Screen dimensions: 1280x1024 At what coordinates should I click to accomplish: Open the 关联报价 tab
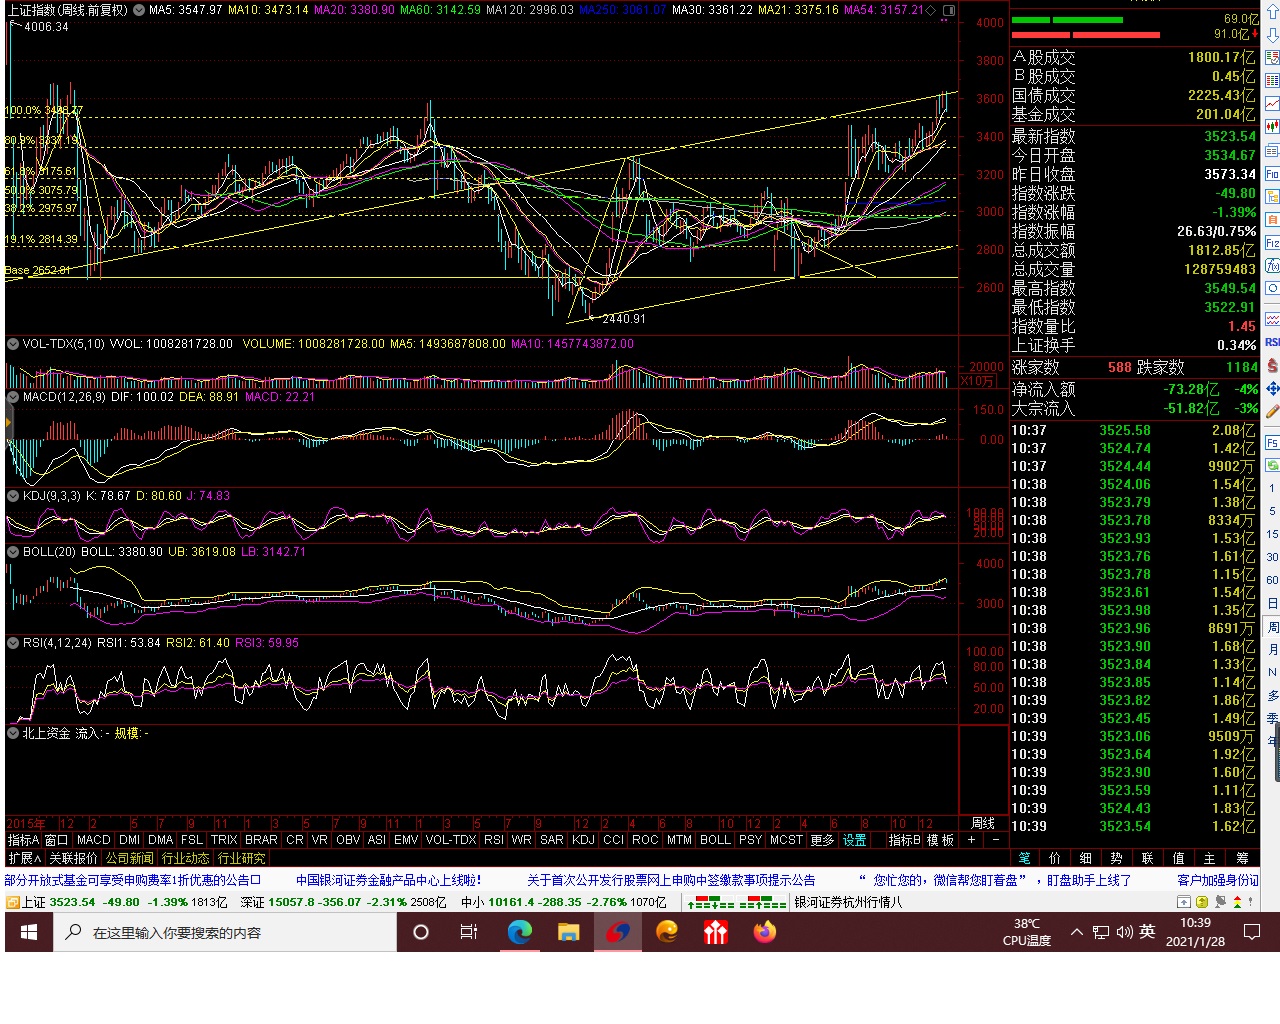(x=73, y=858)
